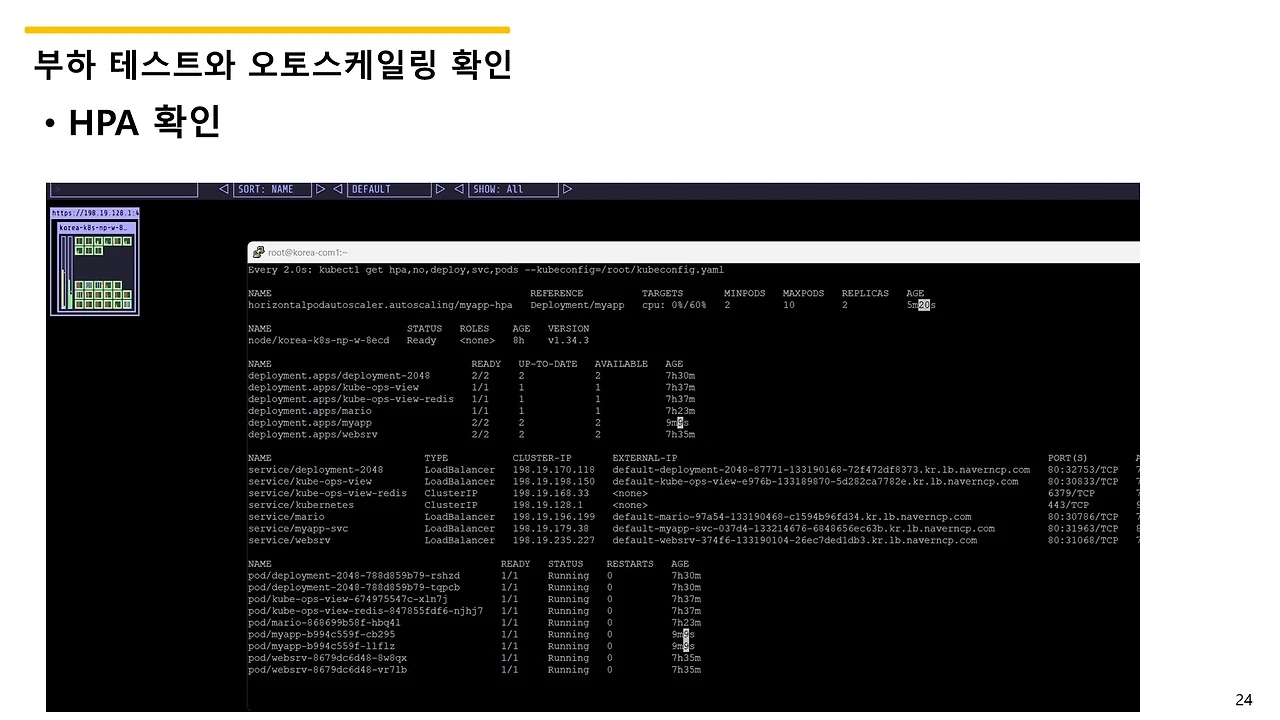Select deployment.apps/kube-ops-view-redis row
Screen dimensions: 1280x720
coord(471,399)
